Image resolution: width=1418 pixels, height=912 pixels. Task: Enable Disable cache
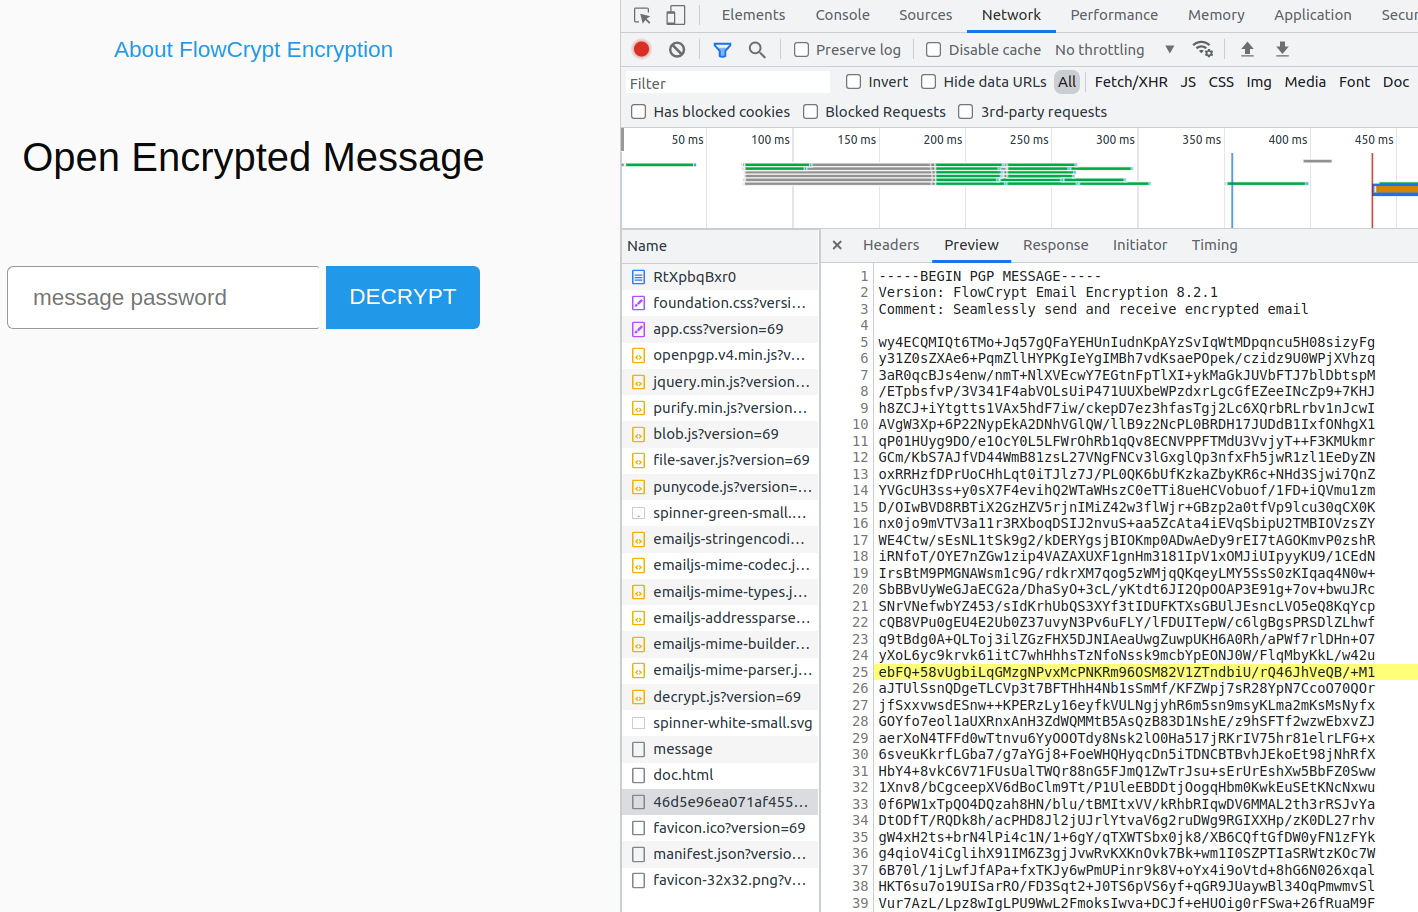933,49
